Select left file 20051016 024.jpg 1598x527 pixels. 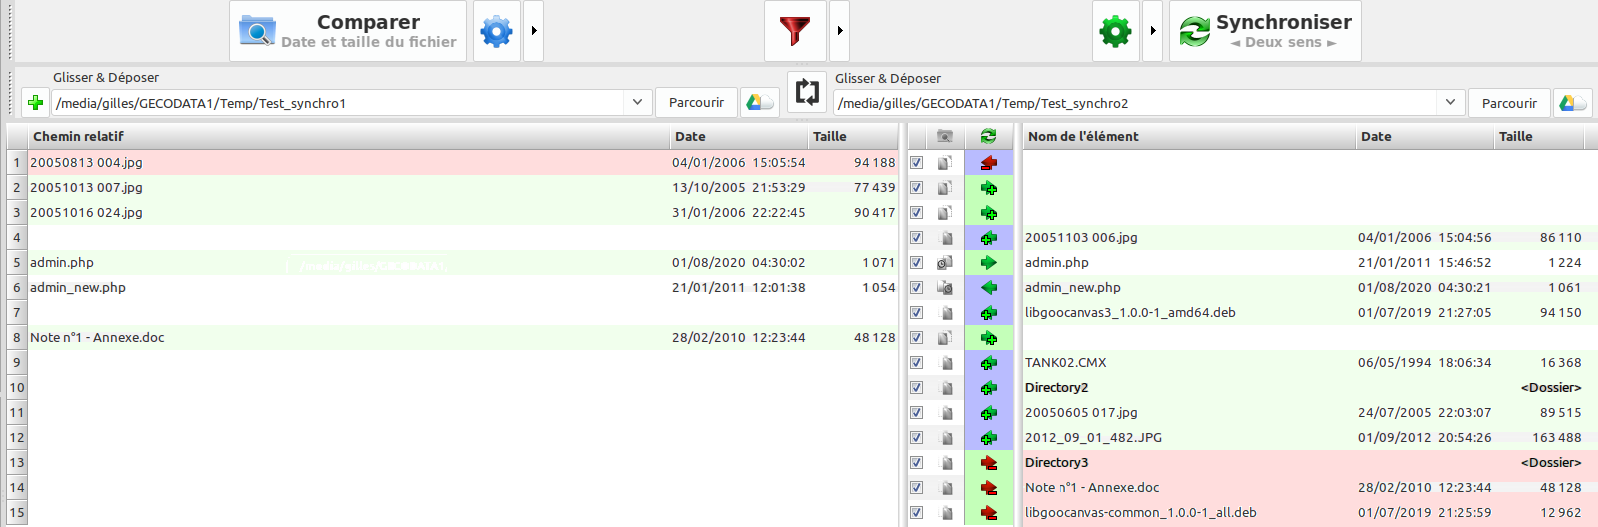[x=86, y=212]
